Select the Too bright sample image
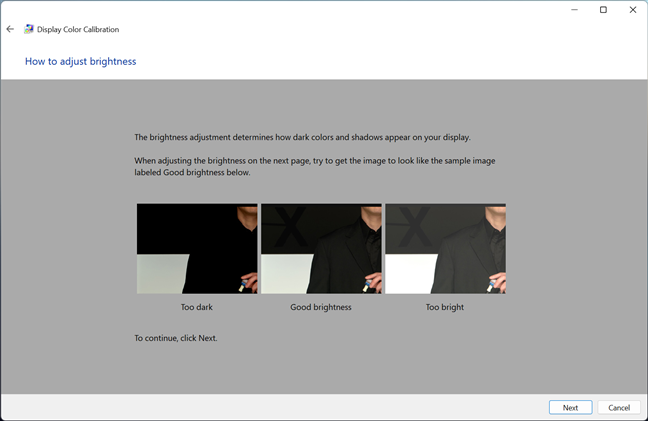This screenshot has width=648, height=421. [446, 248]
